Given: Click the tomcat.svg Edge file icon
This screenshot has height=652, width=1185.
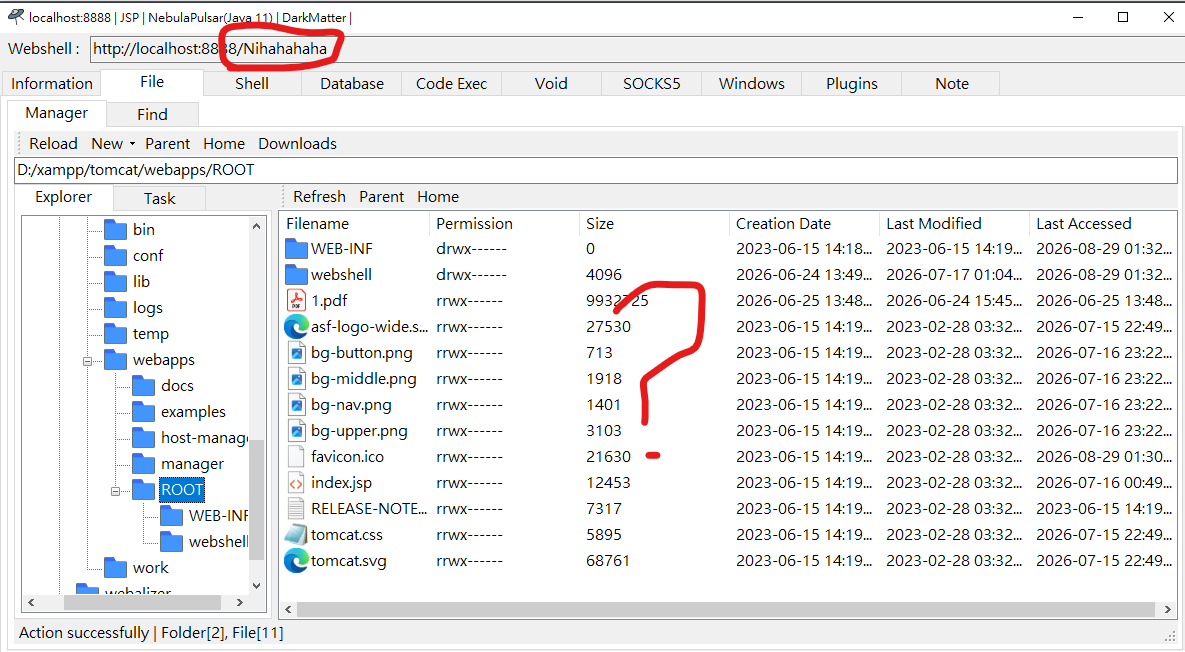Looking at the screenshot, I should (x=296, y=561).
